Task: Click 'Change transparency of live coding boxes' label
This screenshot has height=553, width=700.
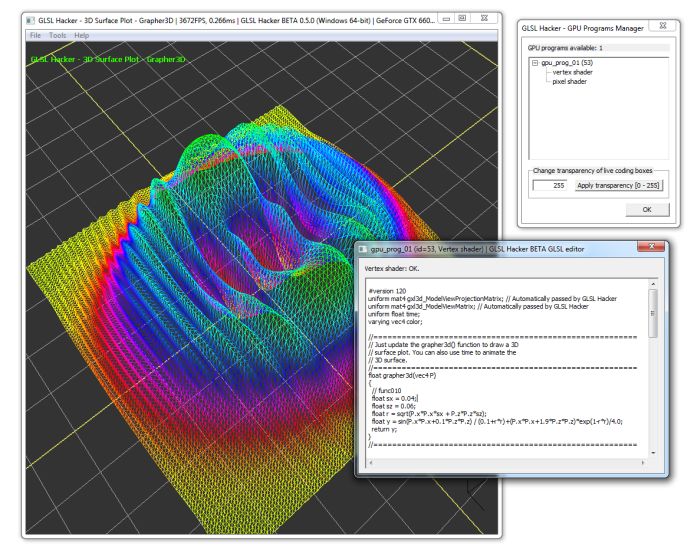Action: pyautogui.click(x=592, y=171)
